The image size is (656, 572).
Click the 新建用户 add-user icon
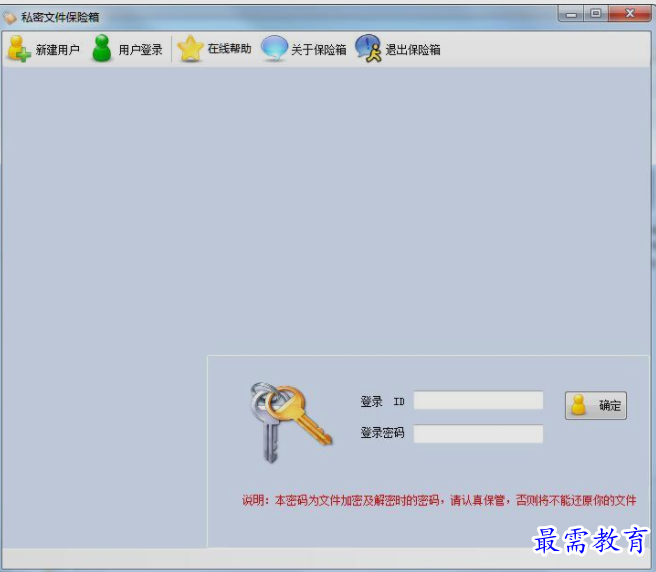18,49
